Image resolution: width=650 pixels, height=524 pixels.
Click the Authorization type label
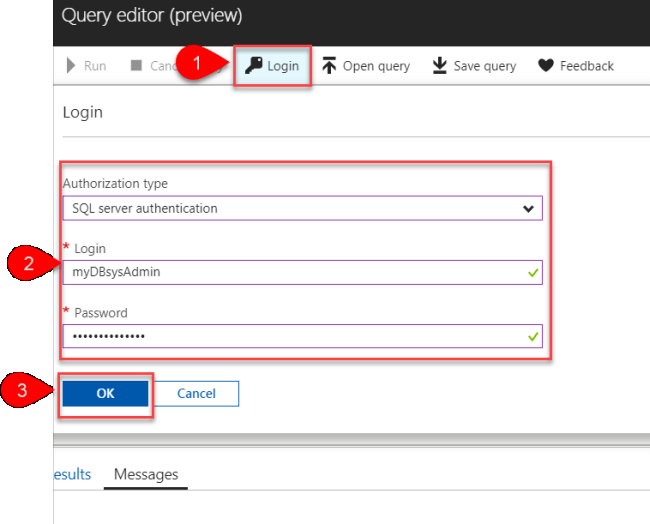tap(115, 183)
